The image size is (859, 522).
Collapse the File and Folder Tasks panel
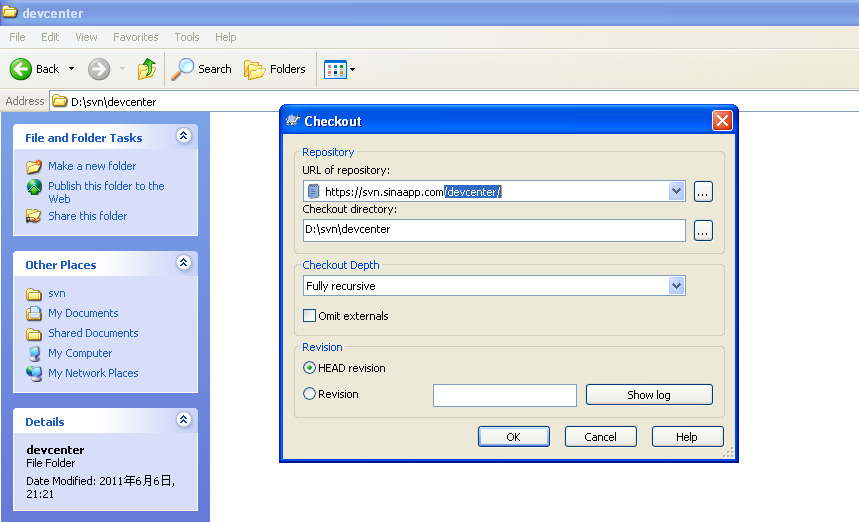(183, 136)
